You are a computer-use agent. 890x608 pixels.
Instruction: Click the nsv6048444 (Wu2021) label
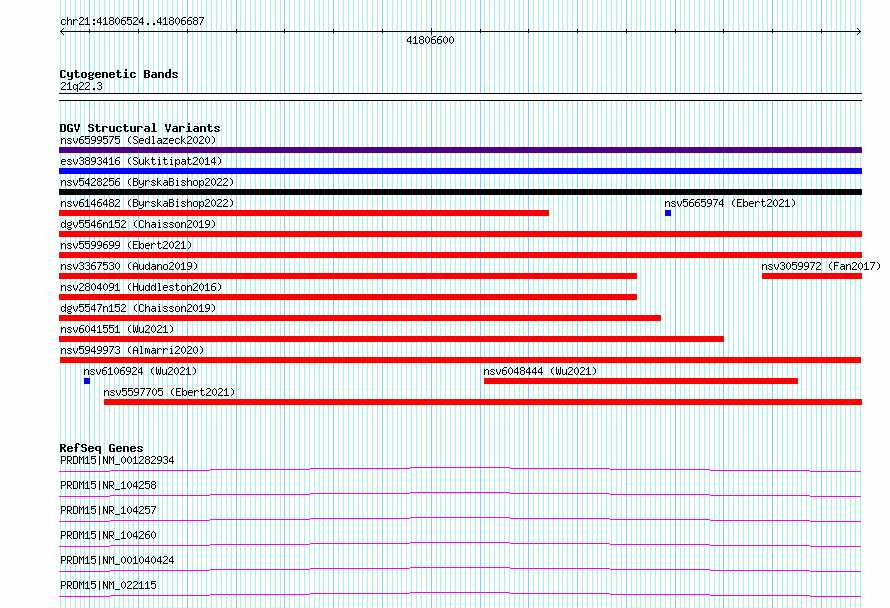click(540, 371)
